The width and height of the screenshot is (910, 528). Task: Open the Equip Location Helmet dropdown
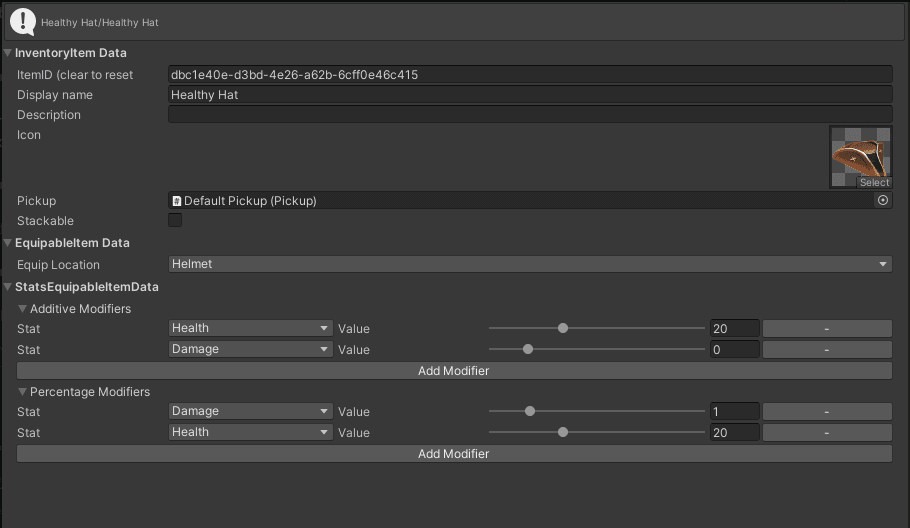[530, 264]
